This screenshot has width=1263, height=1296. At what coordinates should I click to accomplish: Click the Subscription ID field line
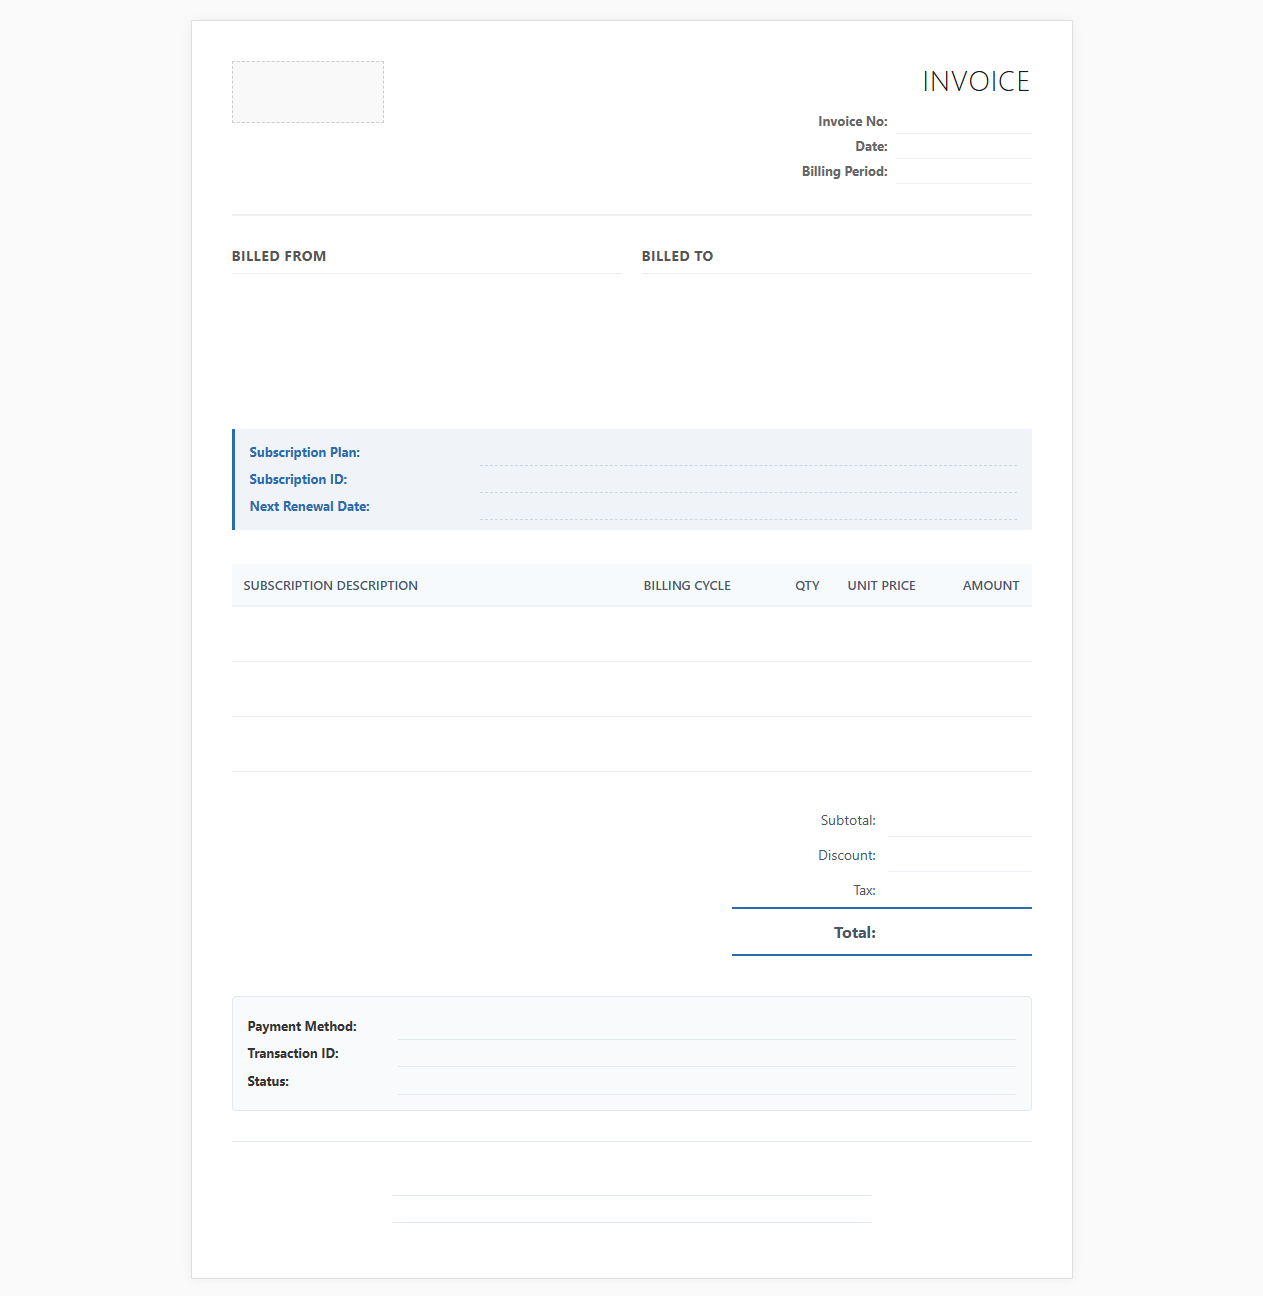tap(748, 480)
